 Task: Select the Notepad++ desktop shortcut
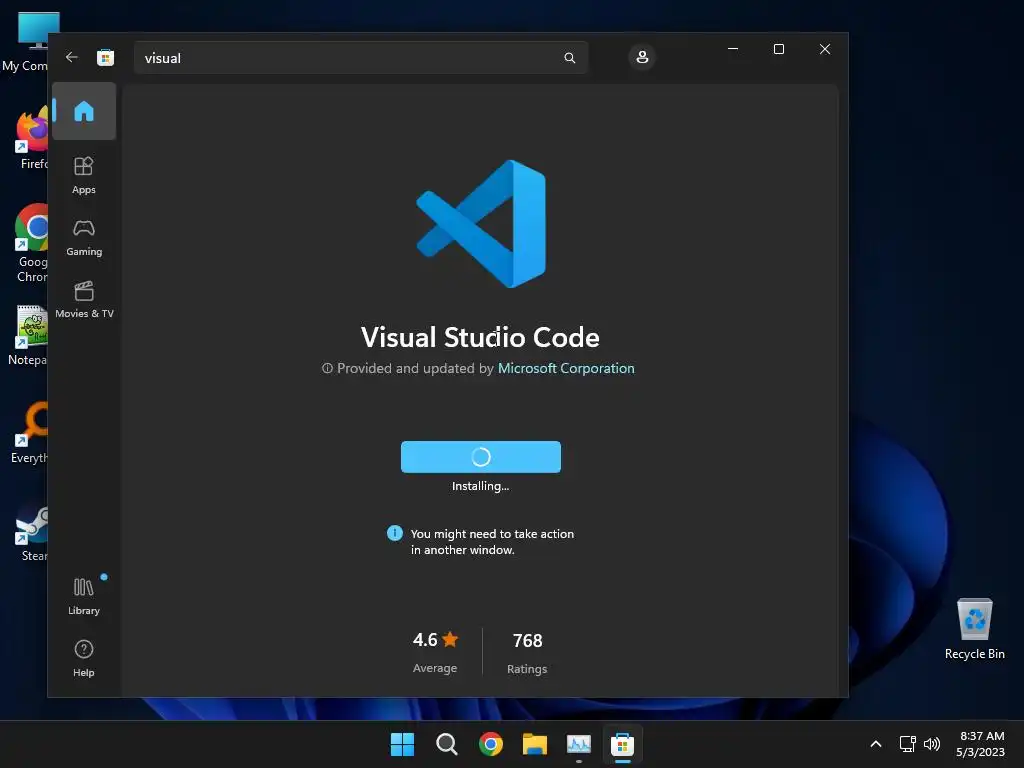(x=27, y=336)
